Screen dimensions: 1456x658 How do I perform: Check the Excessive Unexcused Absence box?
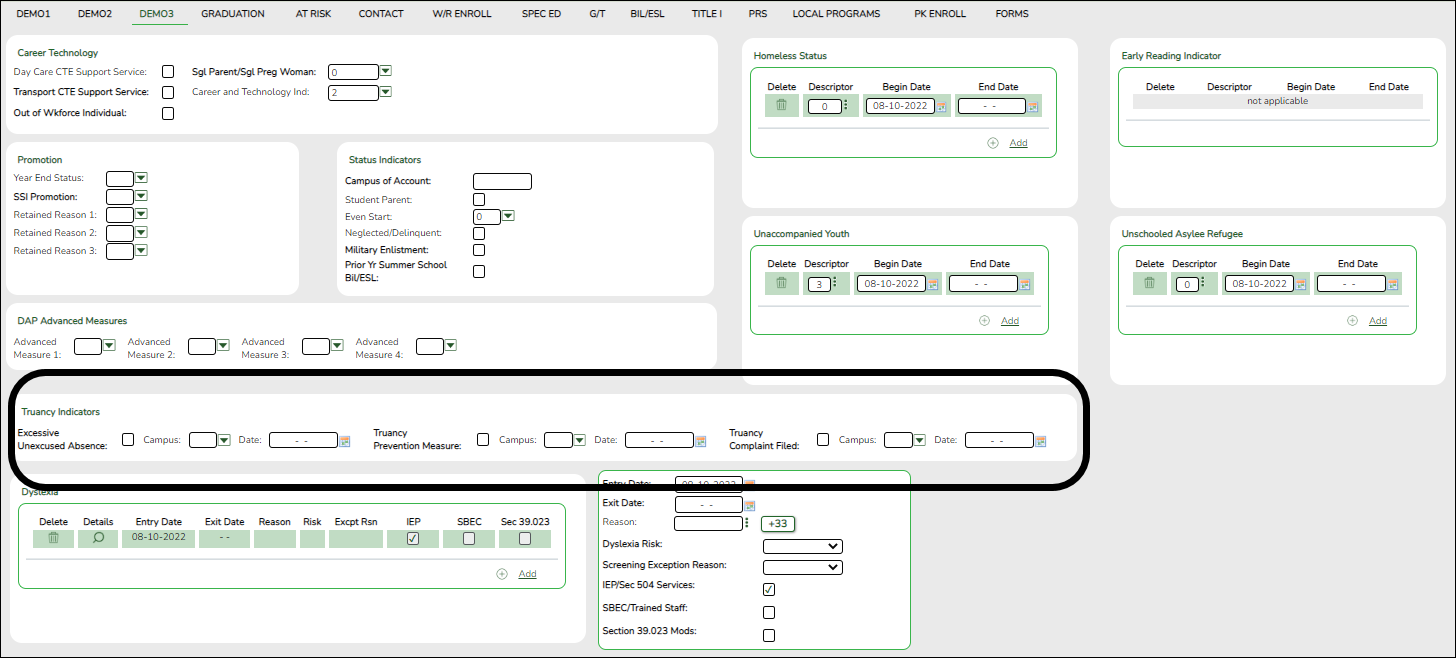[x=127, y=438]
